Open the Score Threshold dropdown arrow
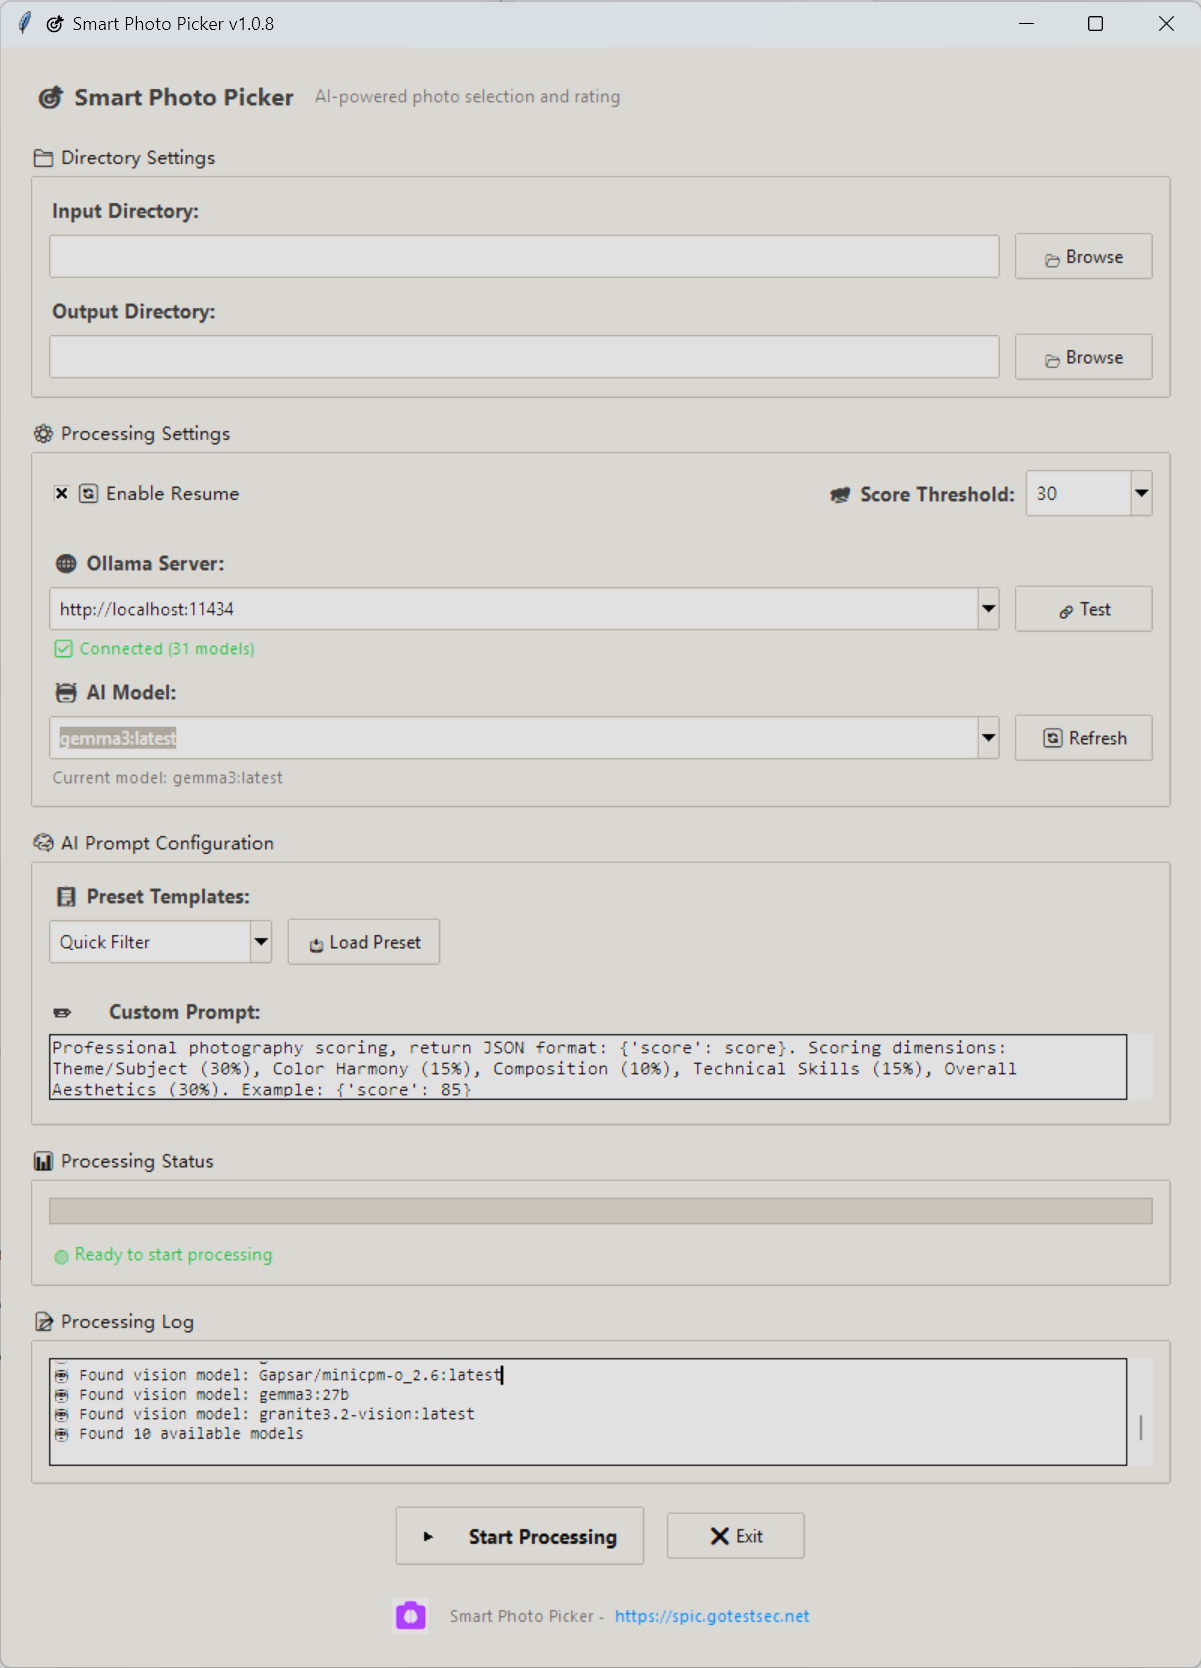The image size is (1201, 1668). [1141, 494]
